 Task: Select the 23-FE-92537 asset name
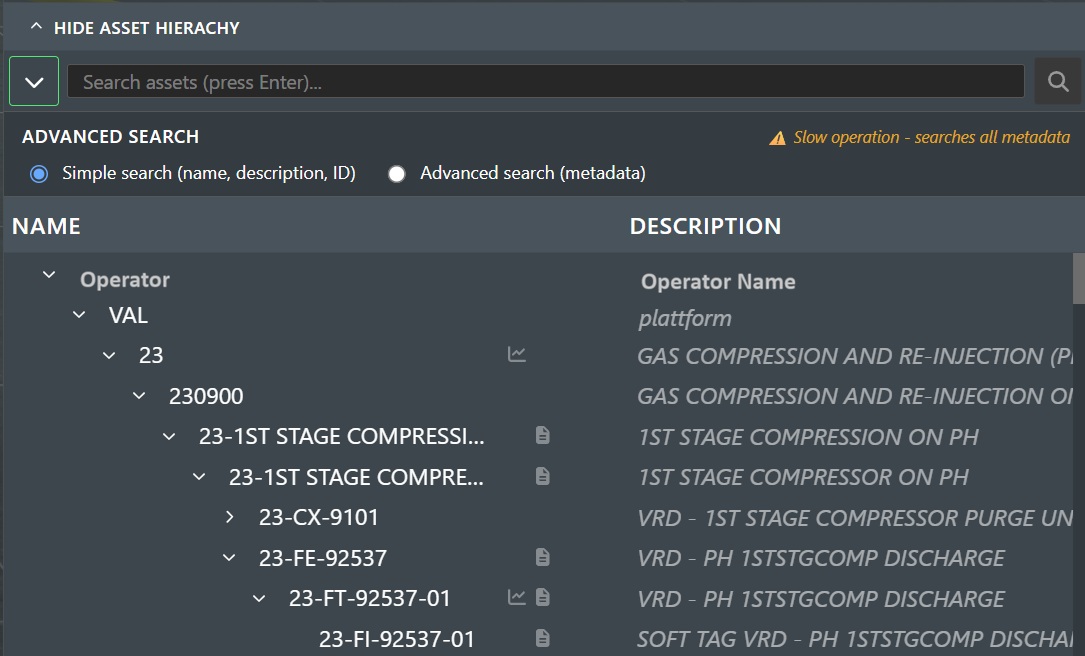pyautogui.click(x=322, y=558)
